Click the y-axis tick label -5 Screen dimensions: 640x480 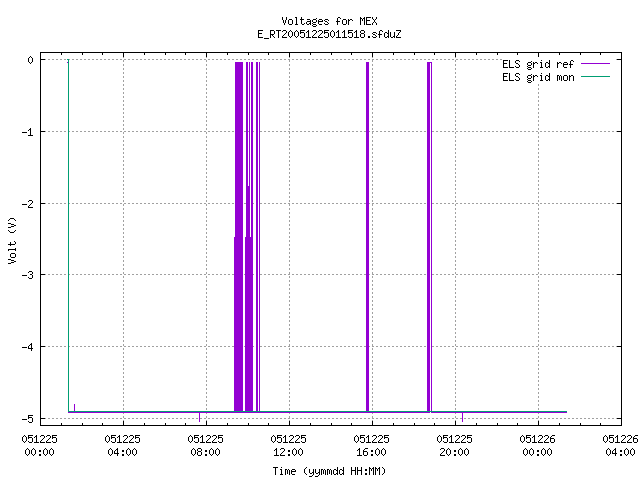(x=28, y=418)
